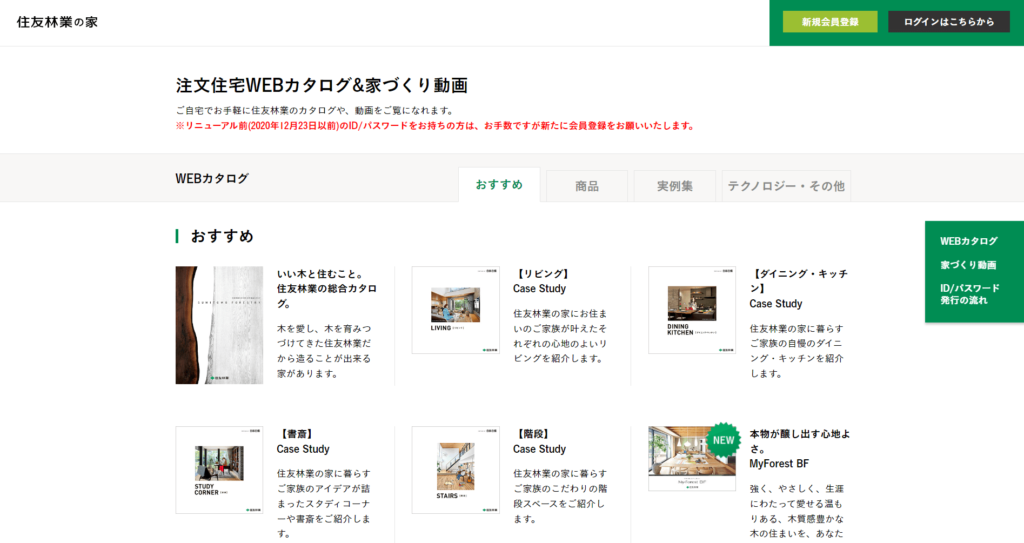Open the 総合カタログ wood cover thumbnail
The image size is (1024, 543).
point(219,325)
